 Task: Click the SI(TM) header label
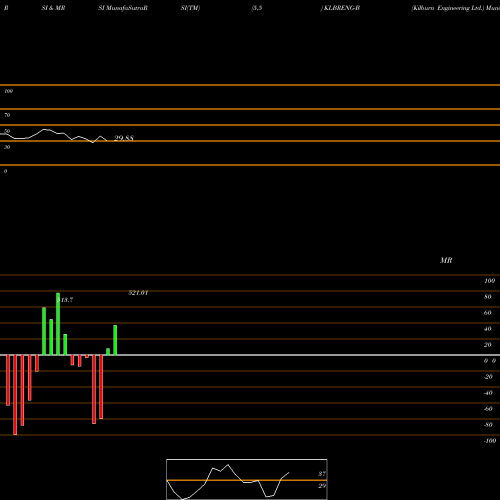tap(190, 8)
